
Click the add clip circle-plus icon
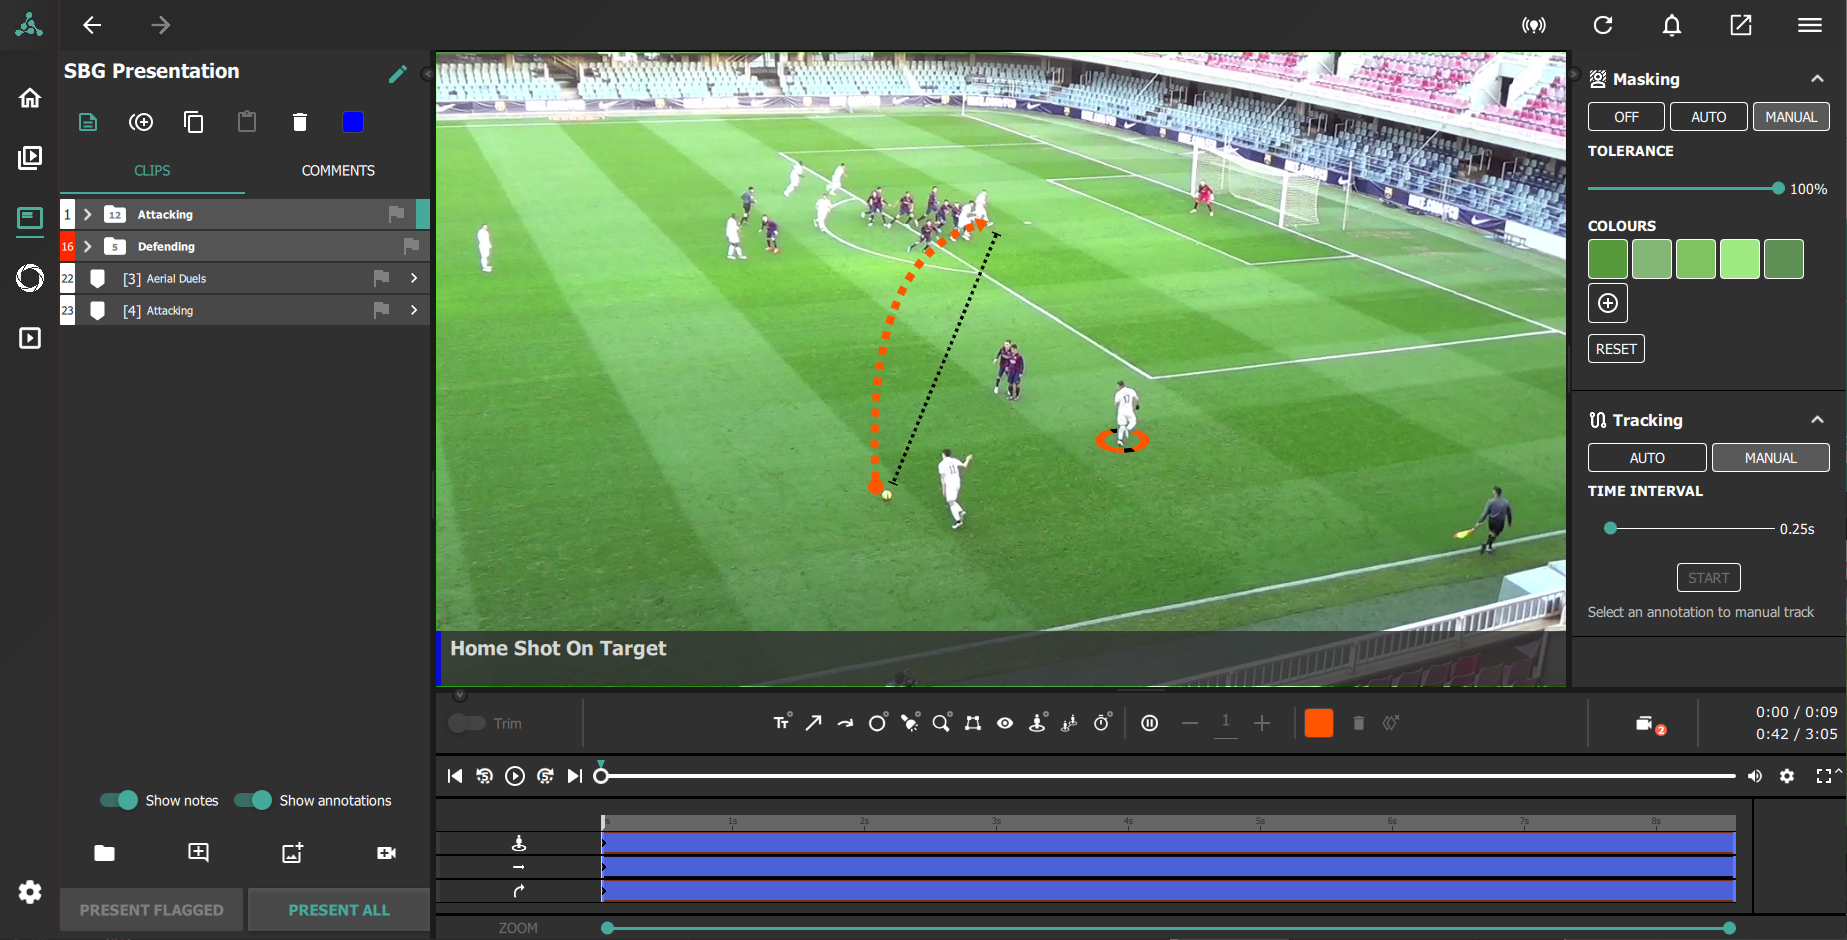141,122
